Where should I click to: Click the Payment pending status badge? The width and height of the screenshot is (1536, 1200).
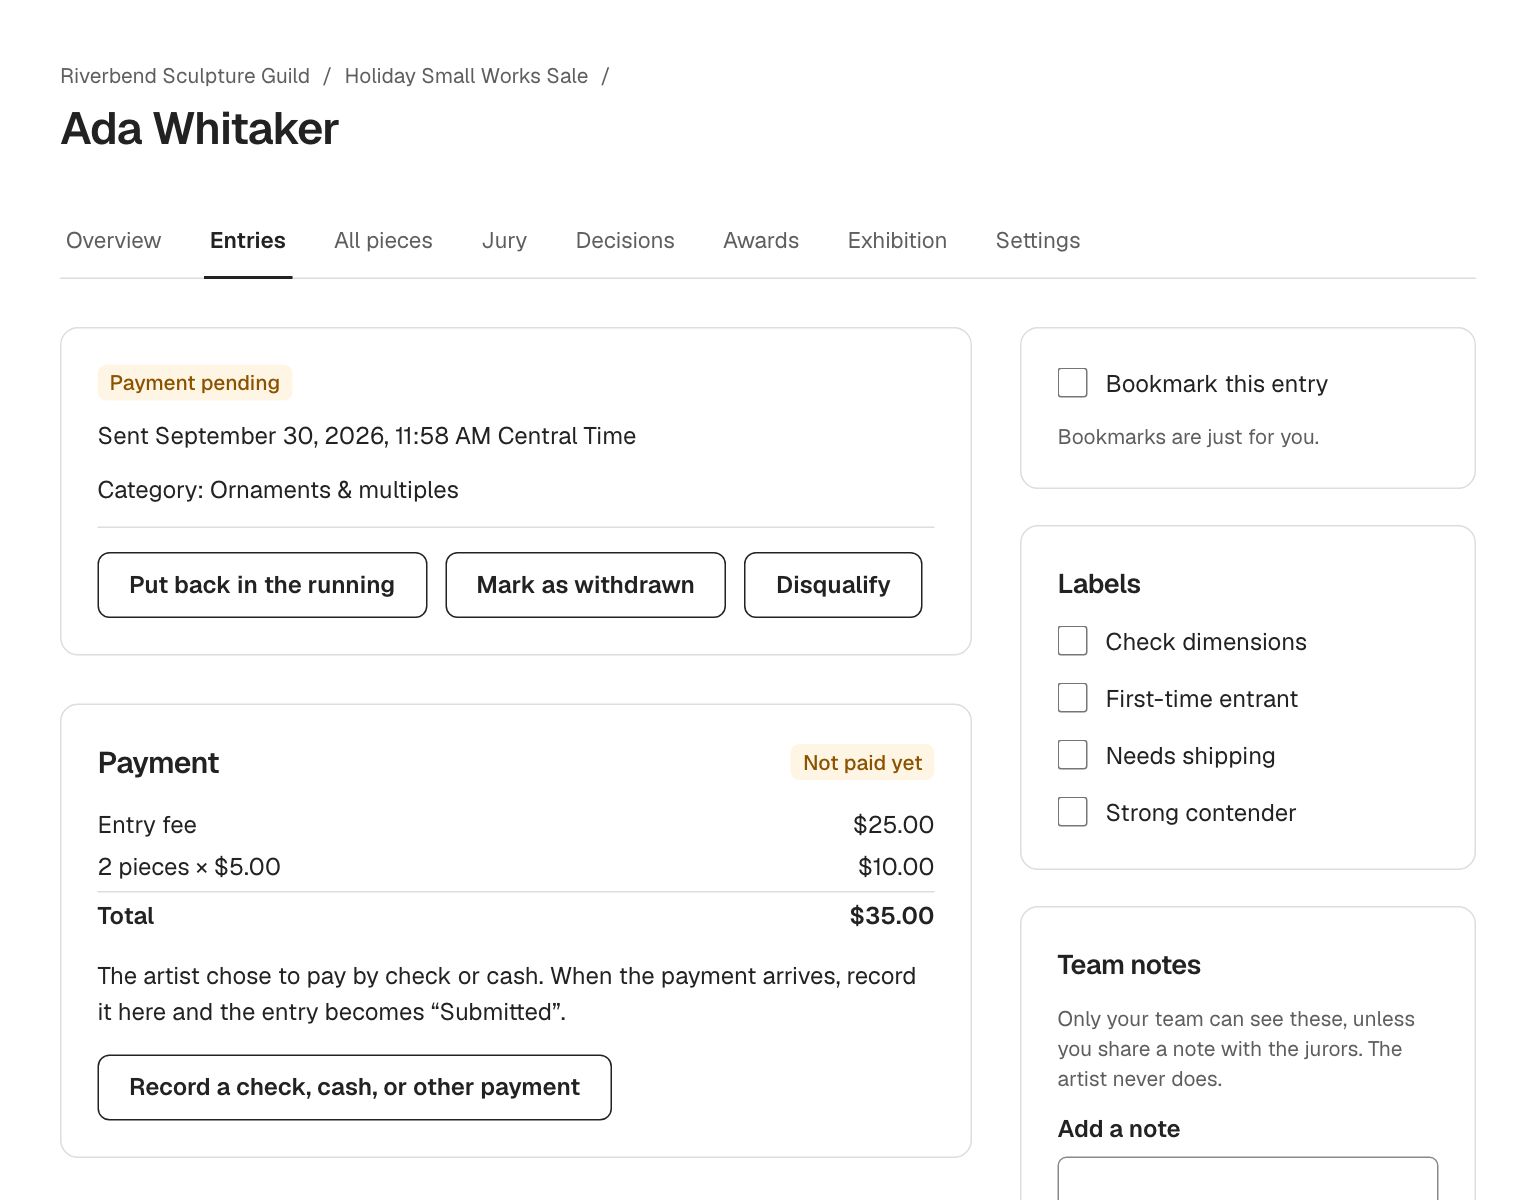(195, 383)
